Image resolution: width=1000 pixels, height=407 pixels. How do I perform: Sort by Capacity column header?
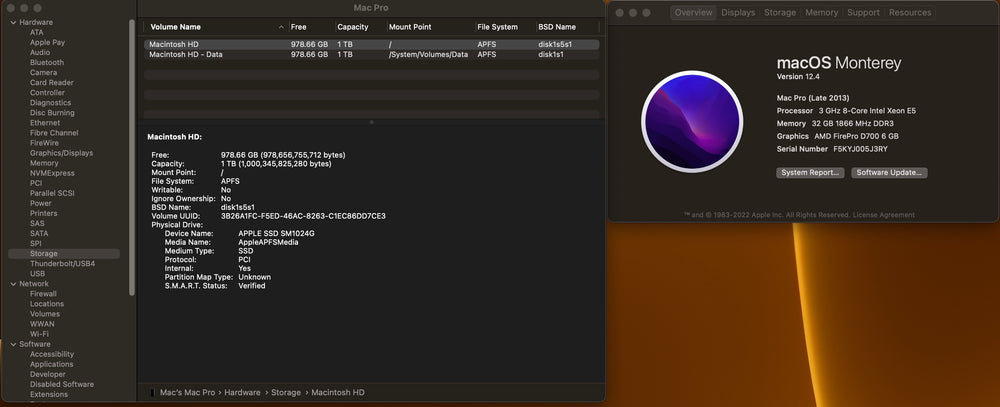[353, 27]
